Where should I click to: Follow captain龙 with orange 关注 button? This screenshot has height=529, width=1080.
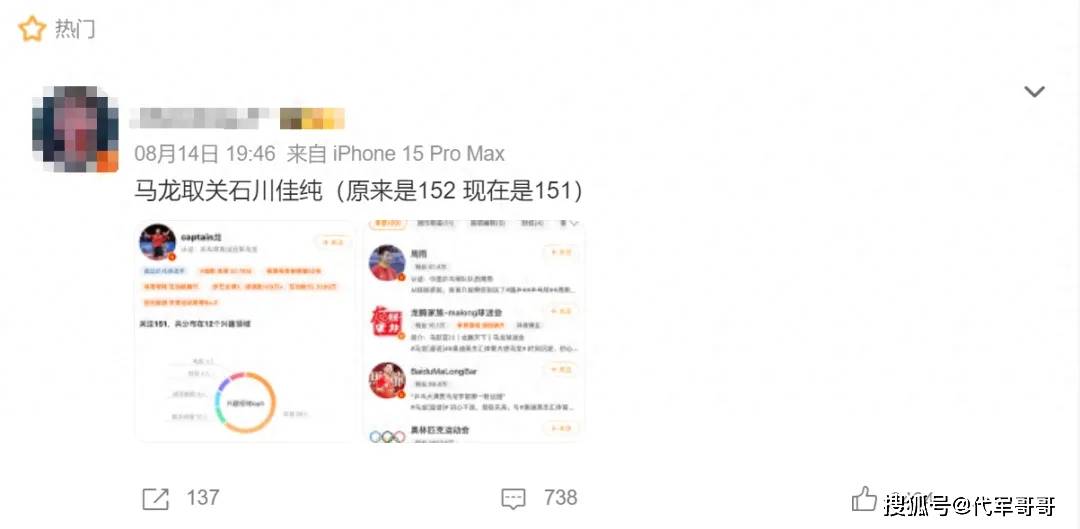coord(333,242)
